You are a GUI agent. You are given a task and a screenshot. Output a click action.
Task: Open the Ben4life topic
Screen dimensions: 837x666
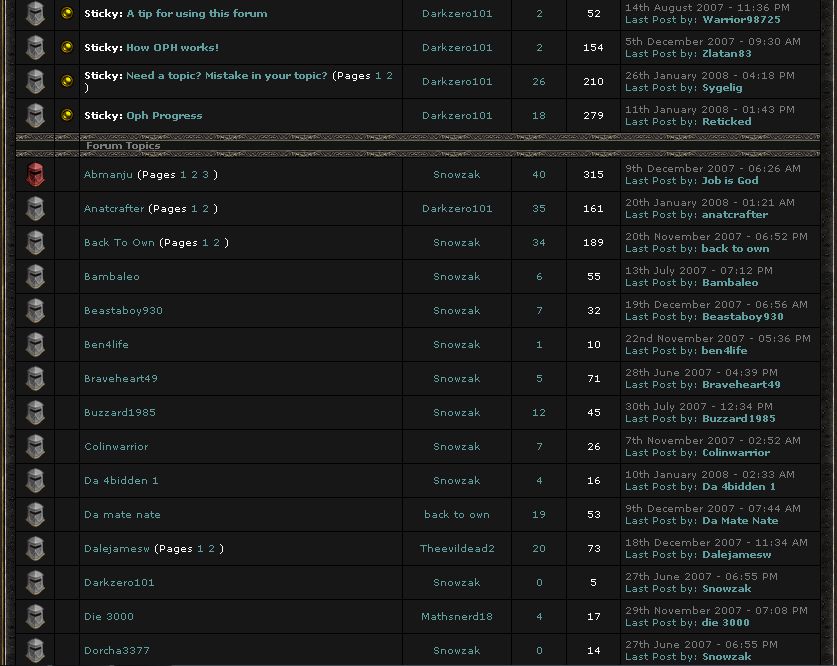tap(106, 344)
